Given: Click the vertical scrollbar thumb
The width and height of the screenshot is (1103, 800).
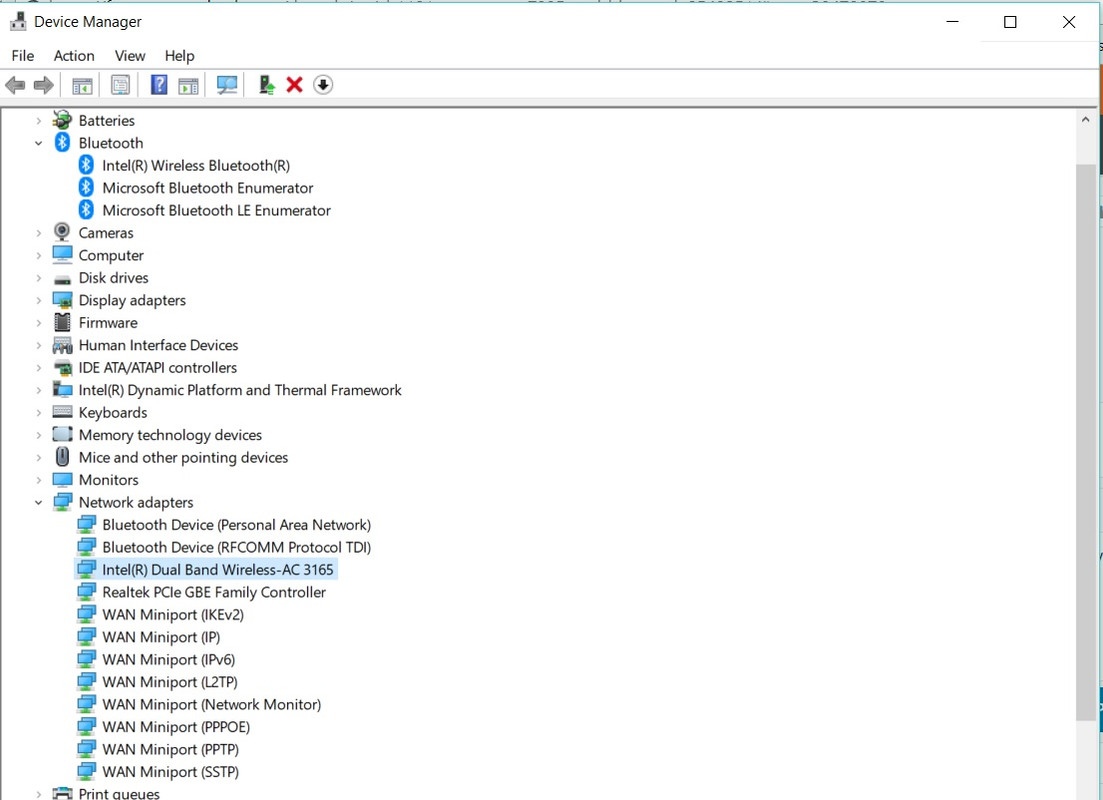Looking at the screenshot, I should pyautogui.click(x=1086, y=442).
